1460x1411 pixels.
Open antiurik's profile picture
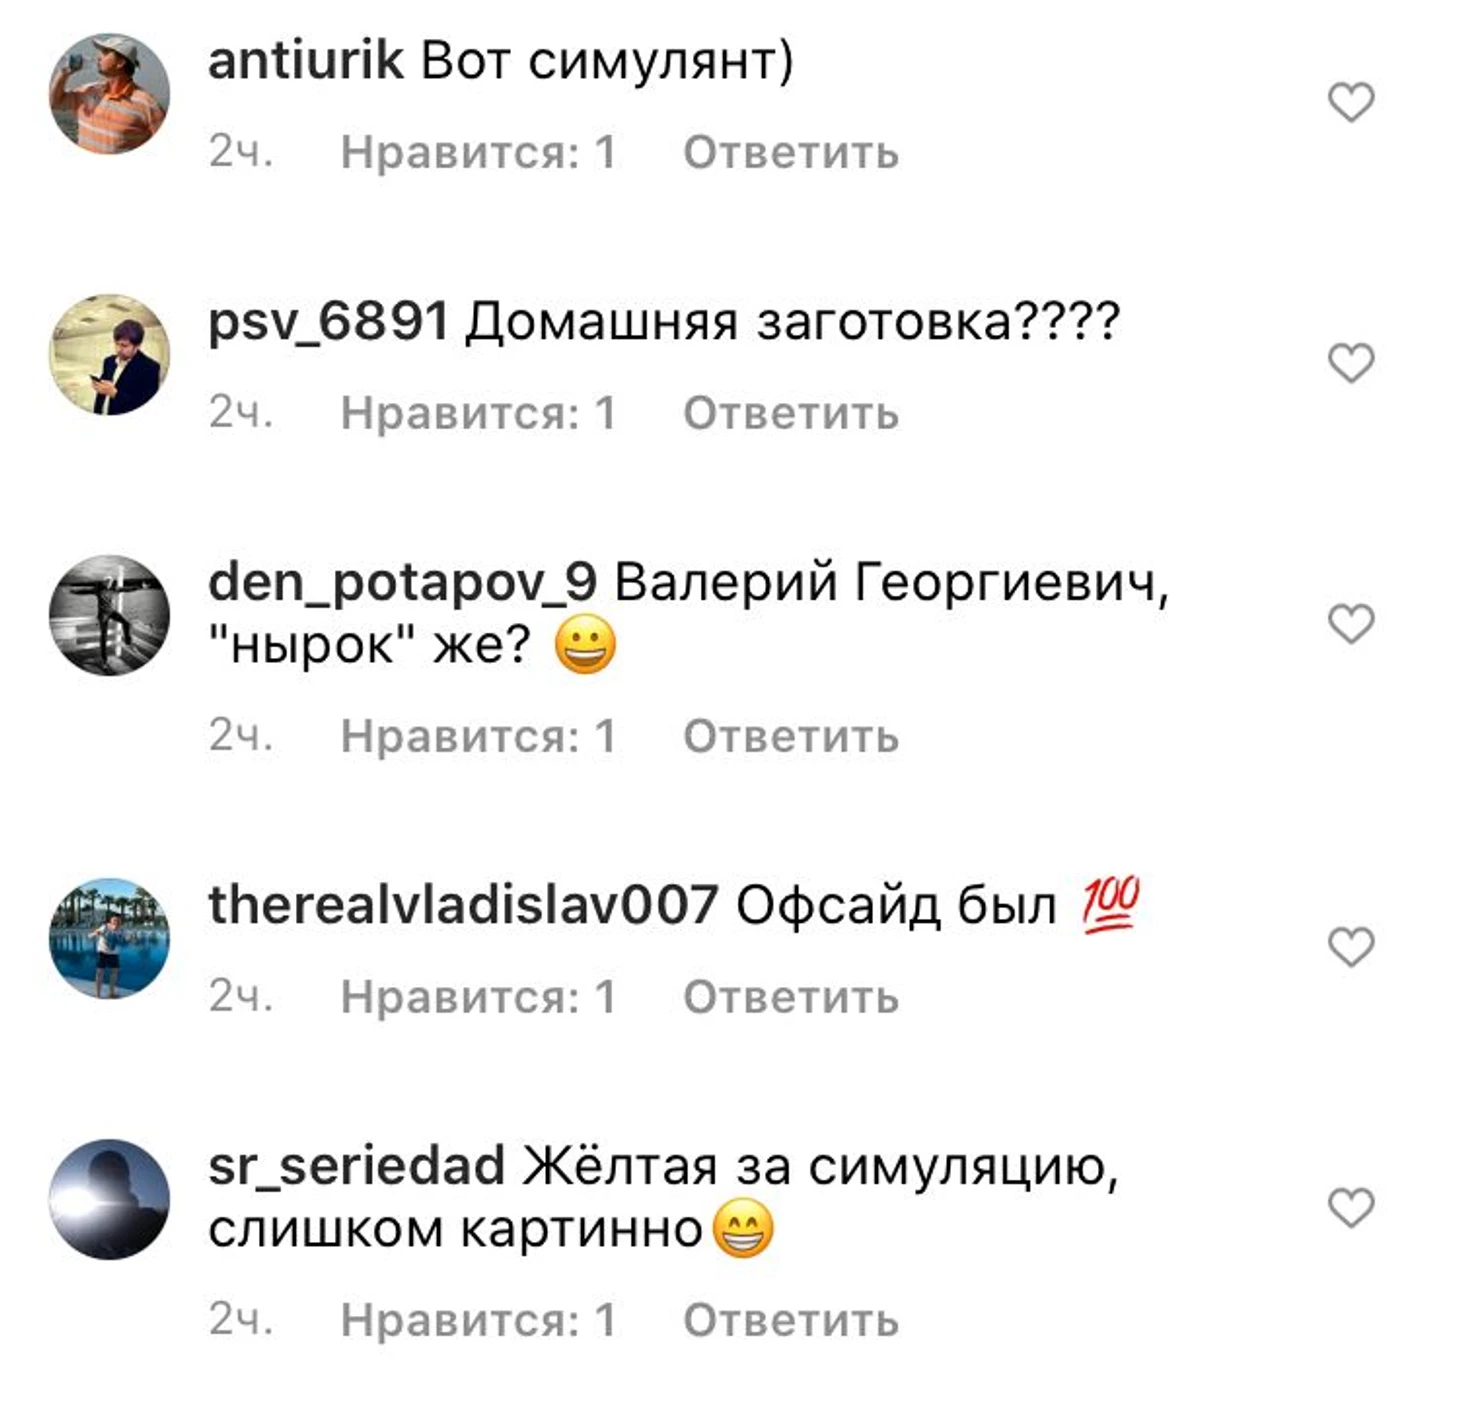109,94
